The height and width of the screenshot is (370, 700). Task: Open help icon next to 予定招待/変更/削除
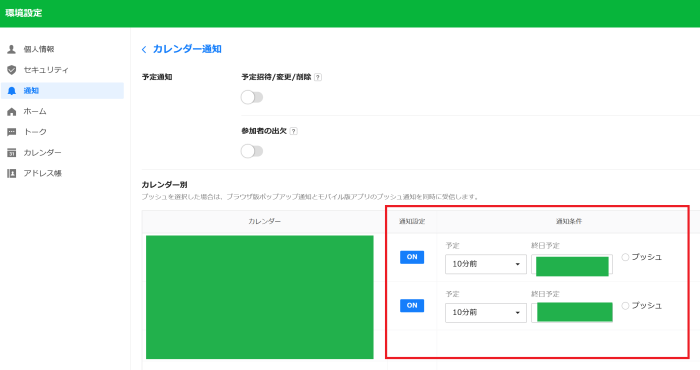[x=318, y=77]
